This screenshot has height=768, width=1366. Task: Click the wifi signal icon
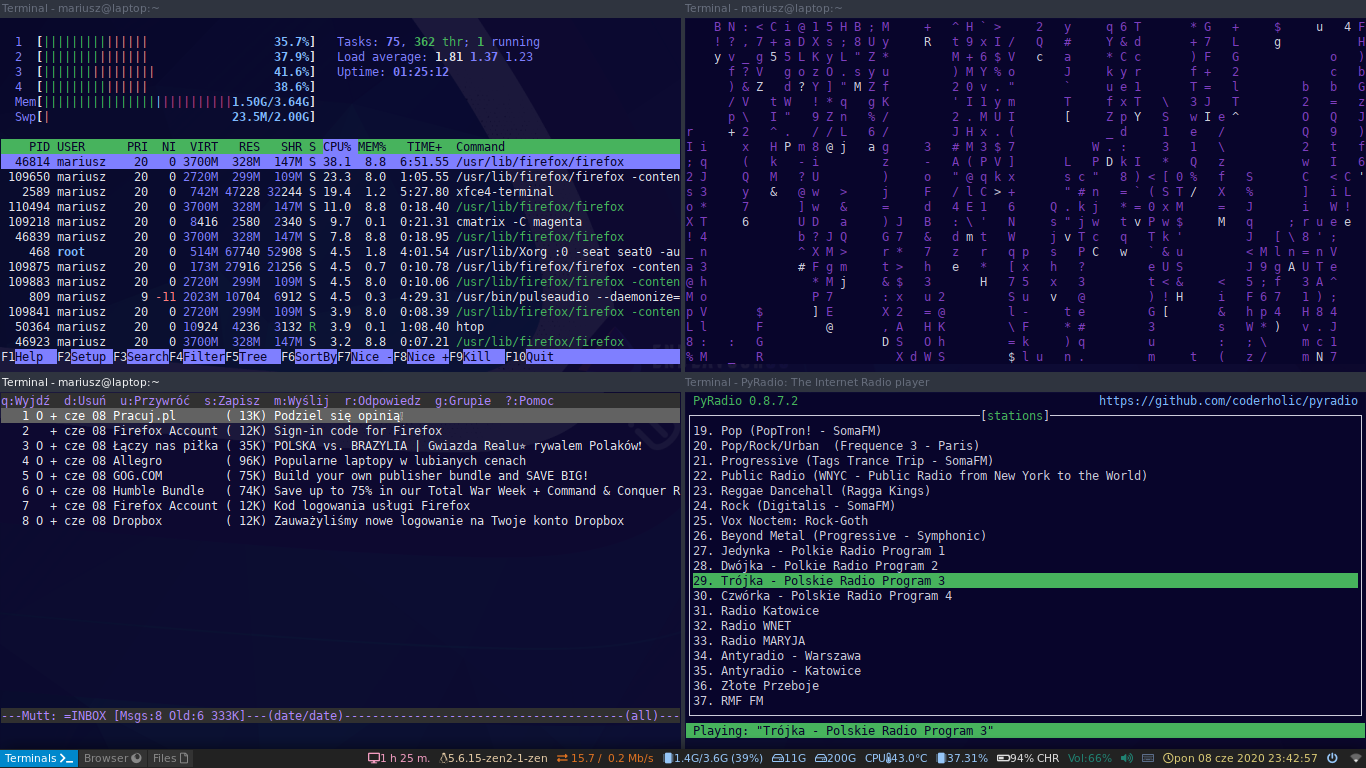point(1355,758)
